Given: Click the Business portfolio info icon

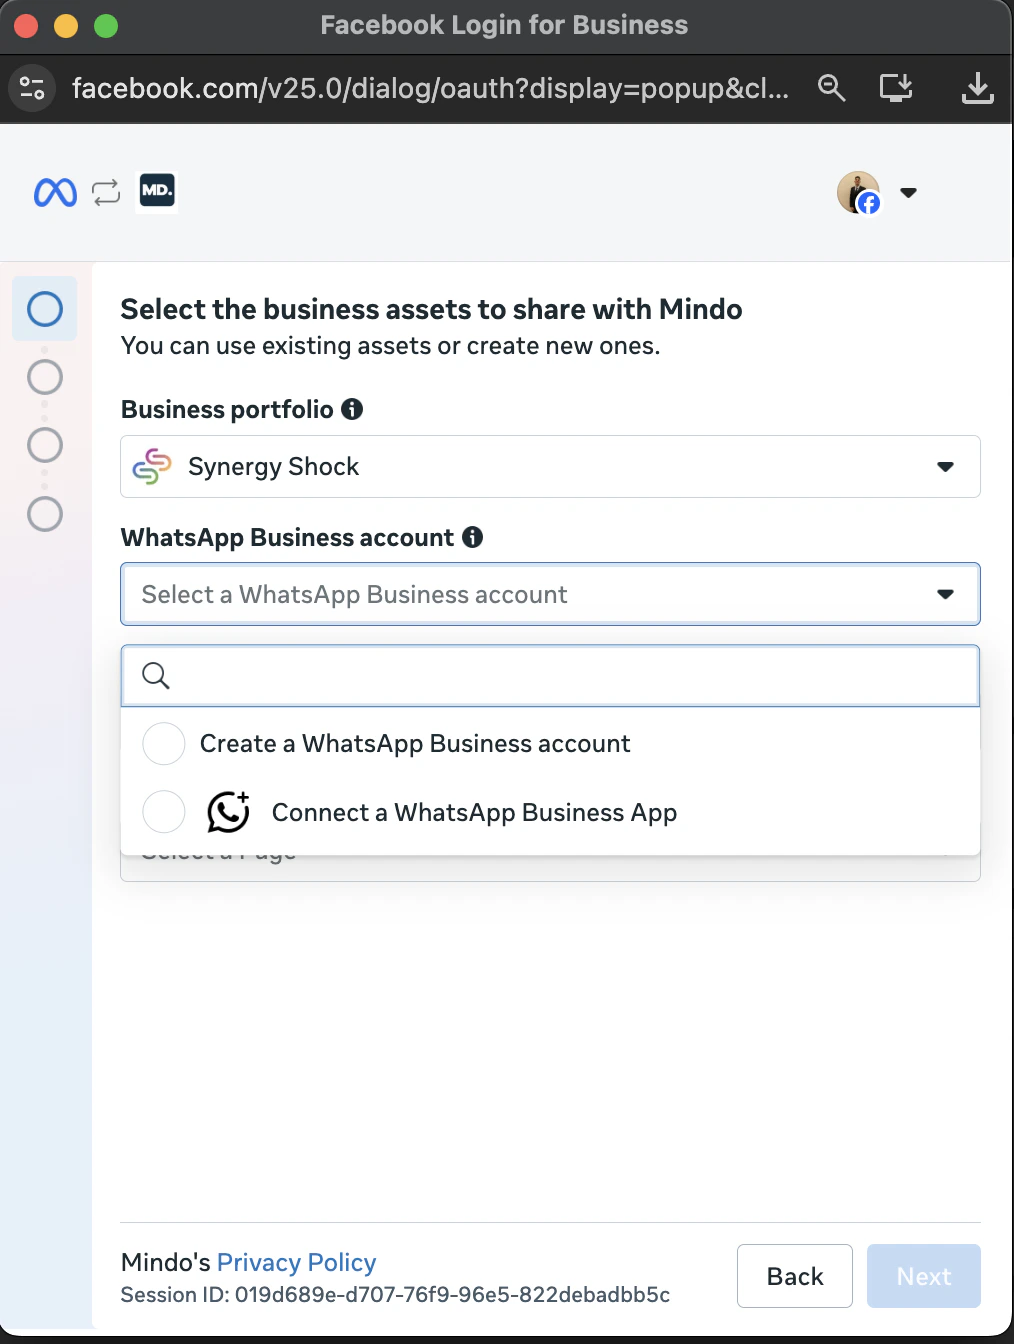Looking at the screenshot, I should tap(352, 409).
